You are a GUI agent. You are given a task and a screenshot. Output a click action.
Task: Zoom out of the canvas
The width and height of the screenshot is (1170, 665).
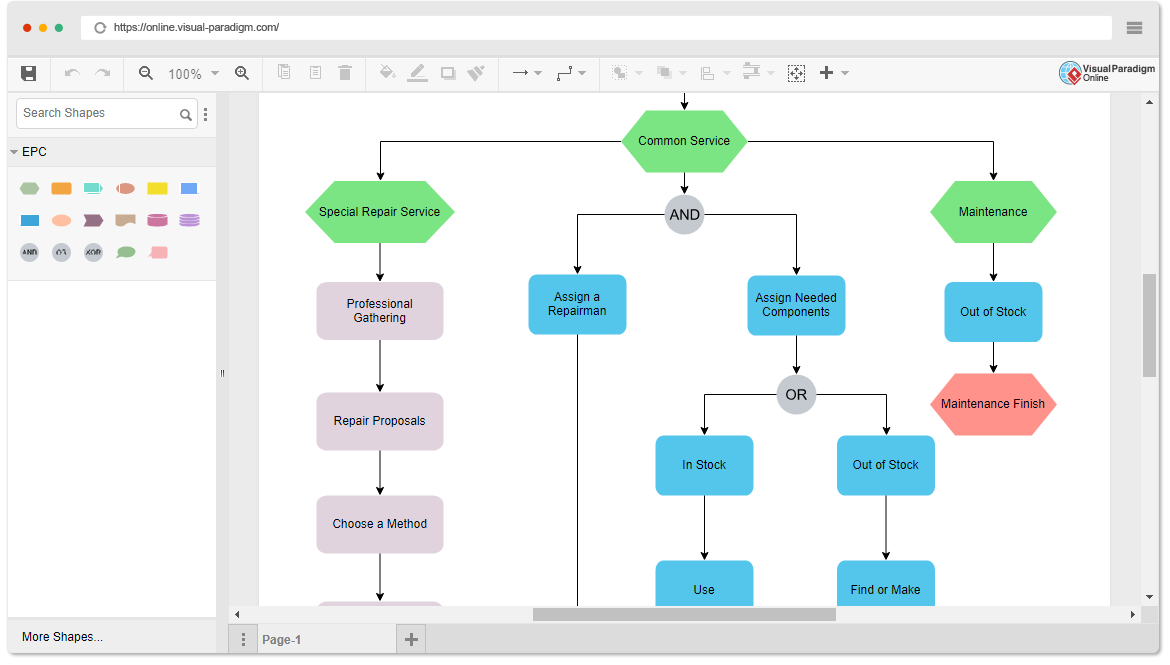click(x=145, y=72)
